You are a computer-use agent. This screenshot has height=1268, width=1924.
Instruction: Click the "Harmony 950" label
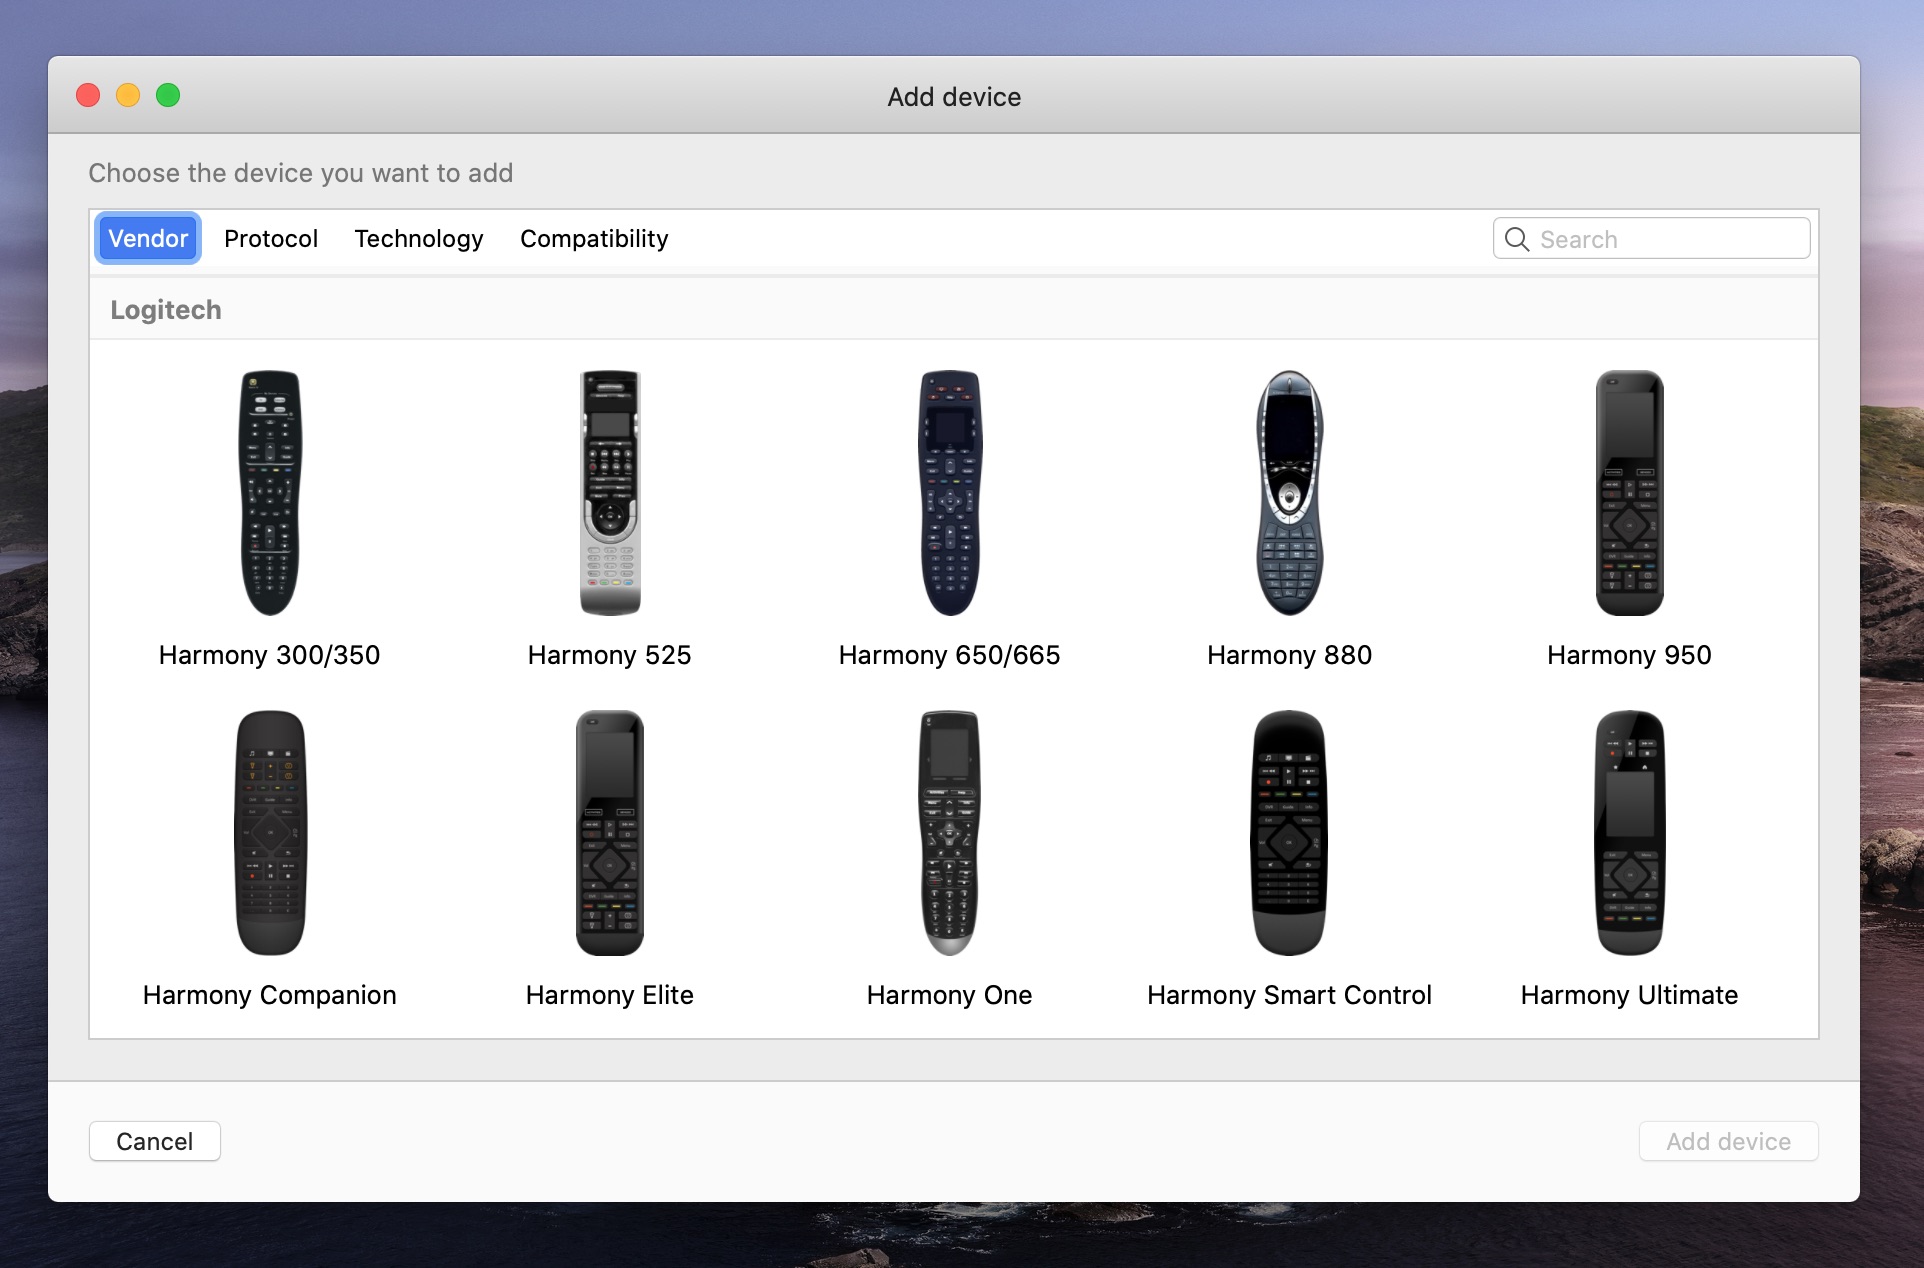1630,655
